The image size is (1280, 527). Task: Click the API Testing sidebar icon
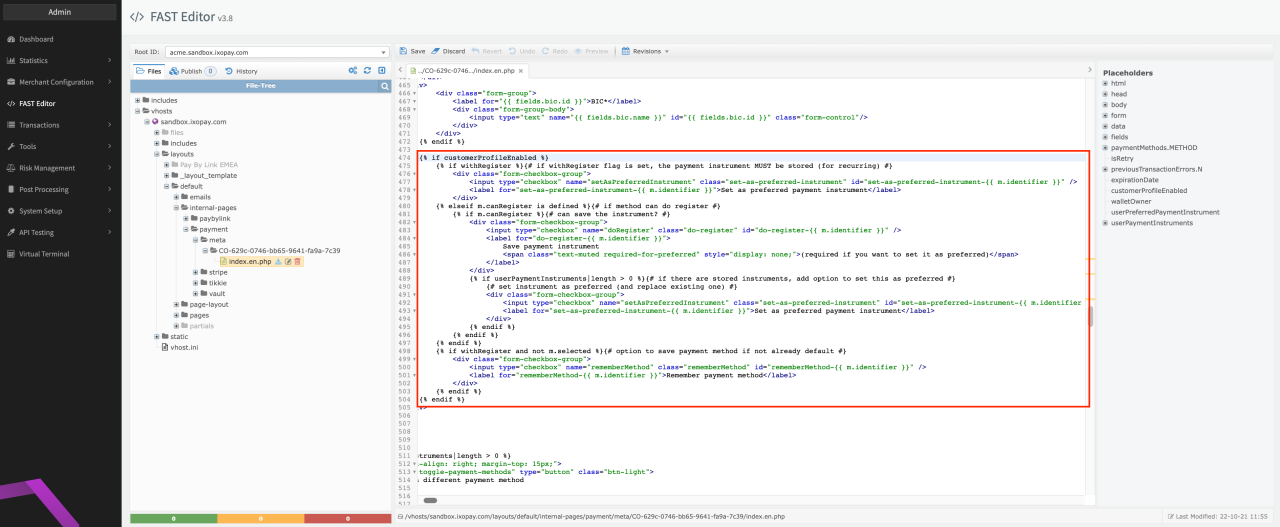(11, 232)
